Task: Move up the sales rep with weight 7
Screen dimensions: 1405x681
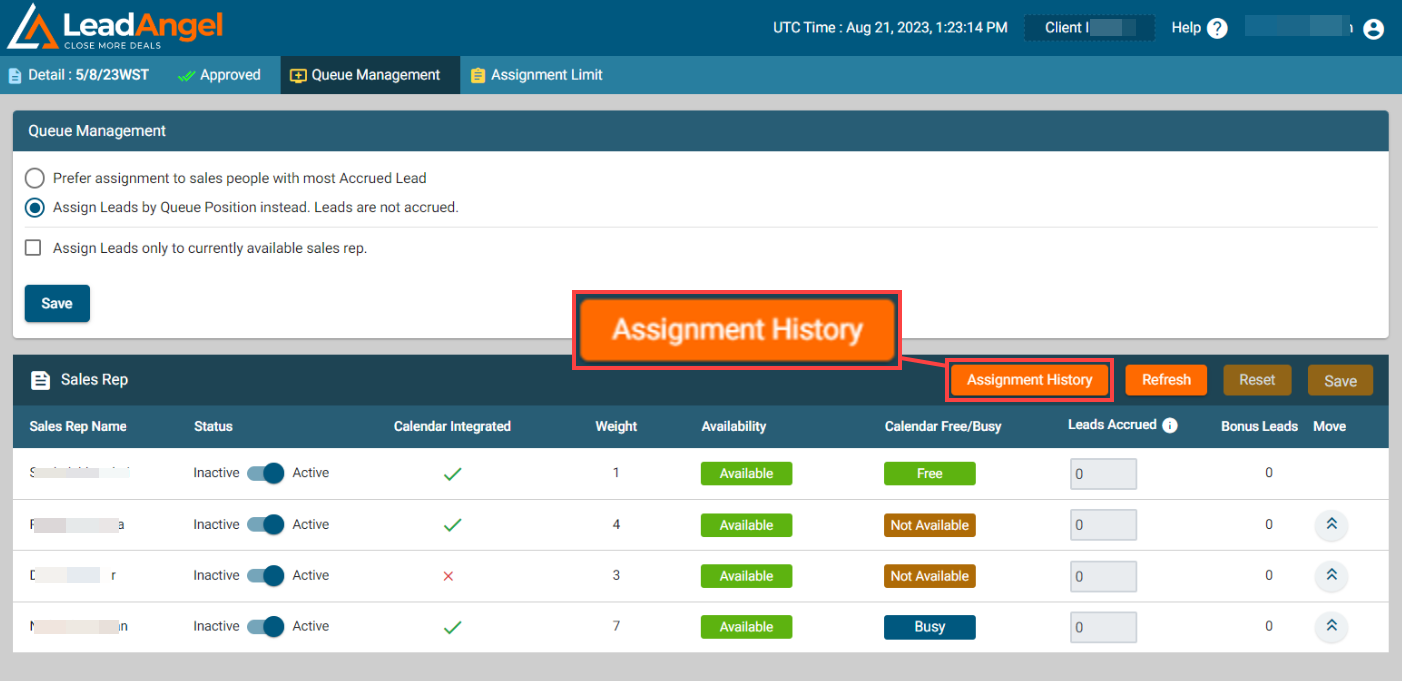Action: [x=1331, y=626]
